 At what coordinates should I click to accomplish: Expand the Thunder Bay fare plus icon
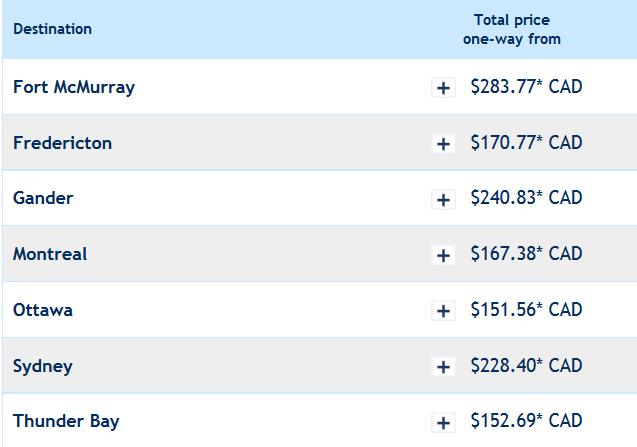pos(443,423)
